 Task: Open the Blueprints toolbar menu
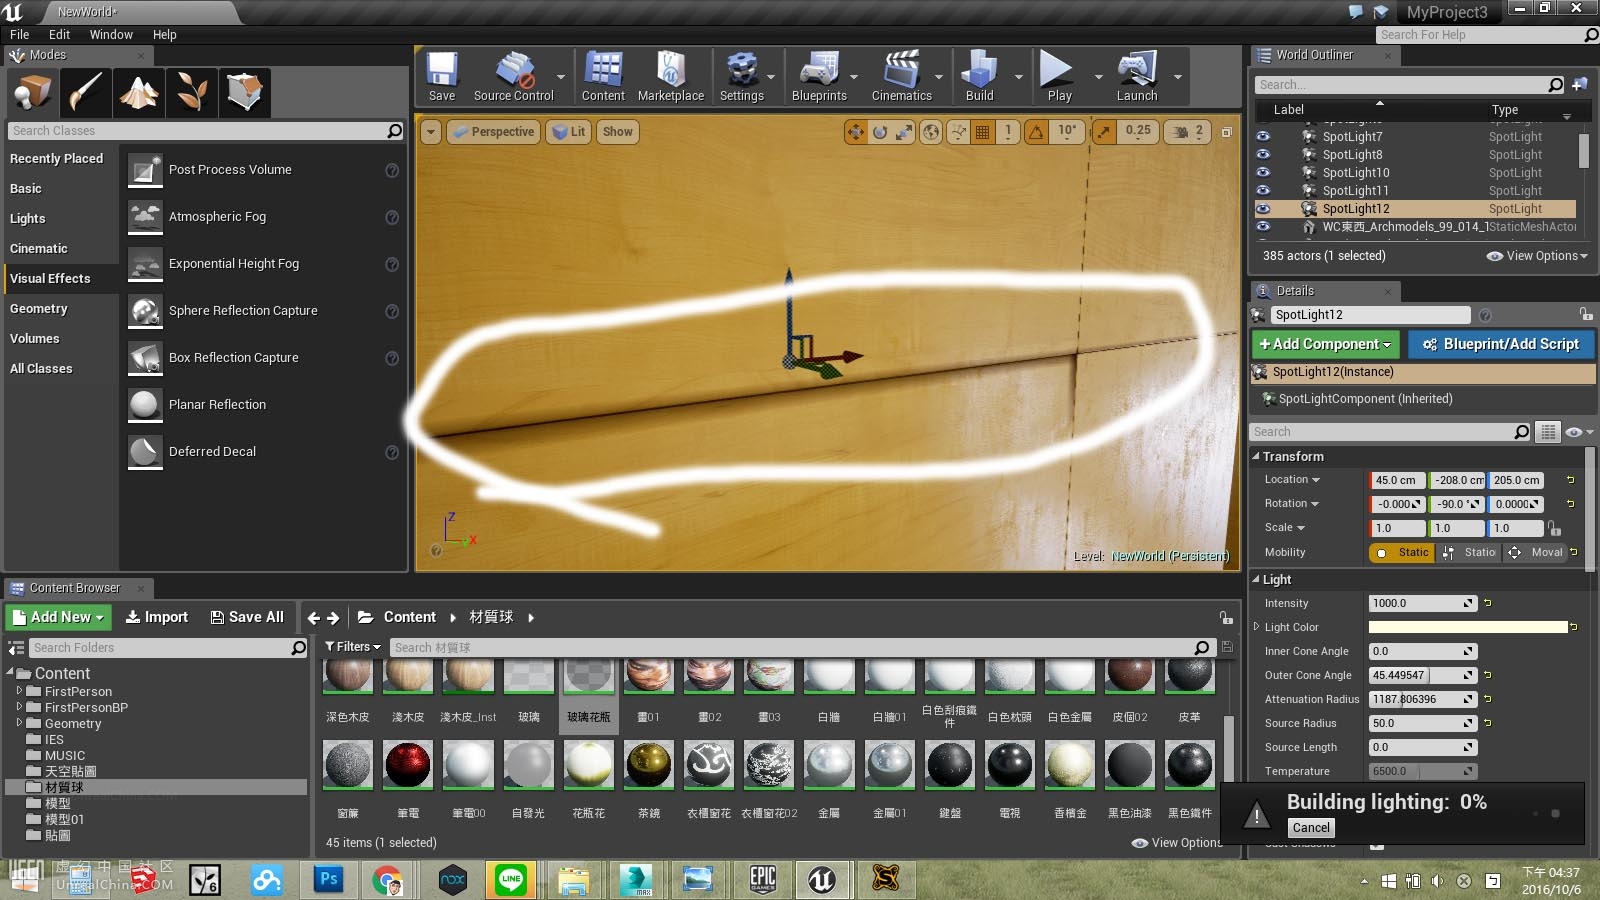coord(819,77)
